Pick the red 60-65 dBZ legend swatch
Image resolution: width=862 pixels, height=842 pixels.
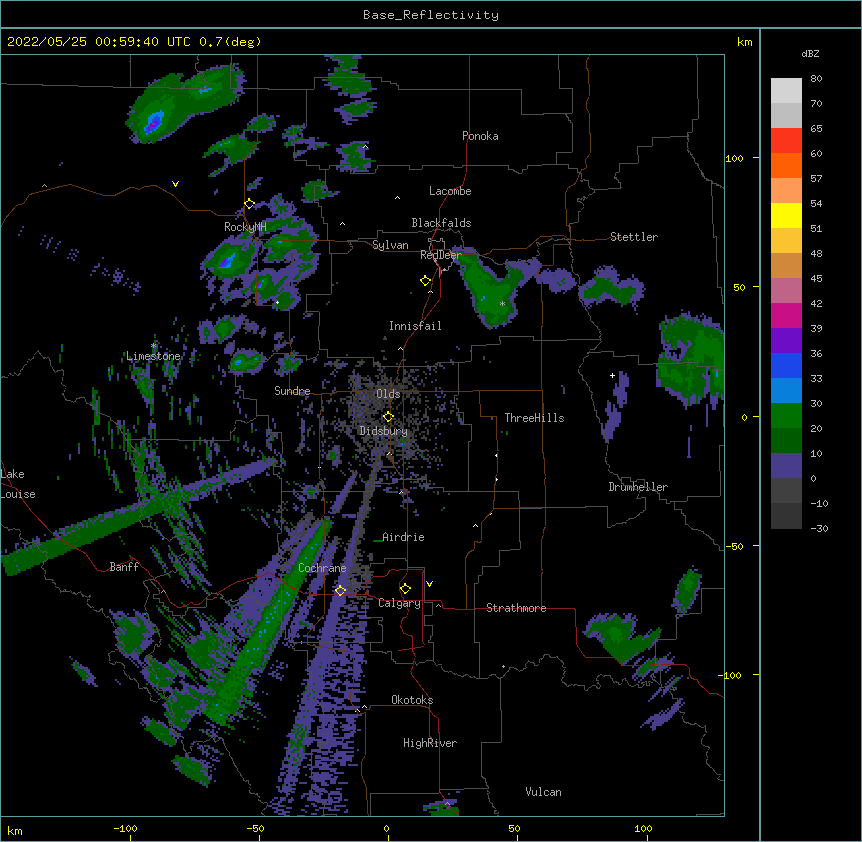coord(786,140)
